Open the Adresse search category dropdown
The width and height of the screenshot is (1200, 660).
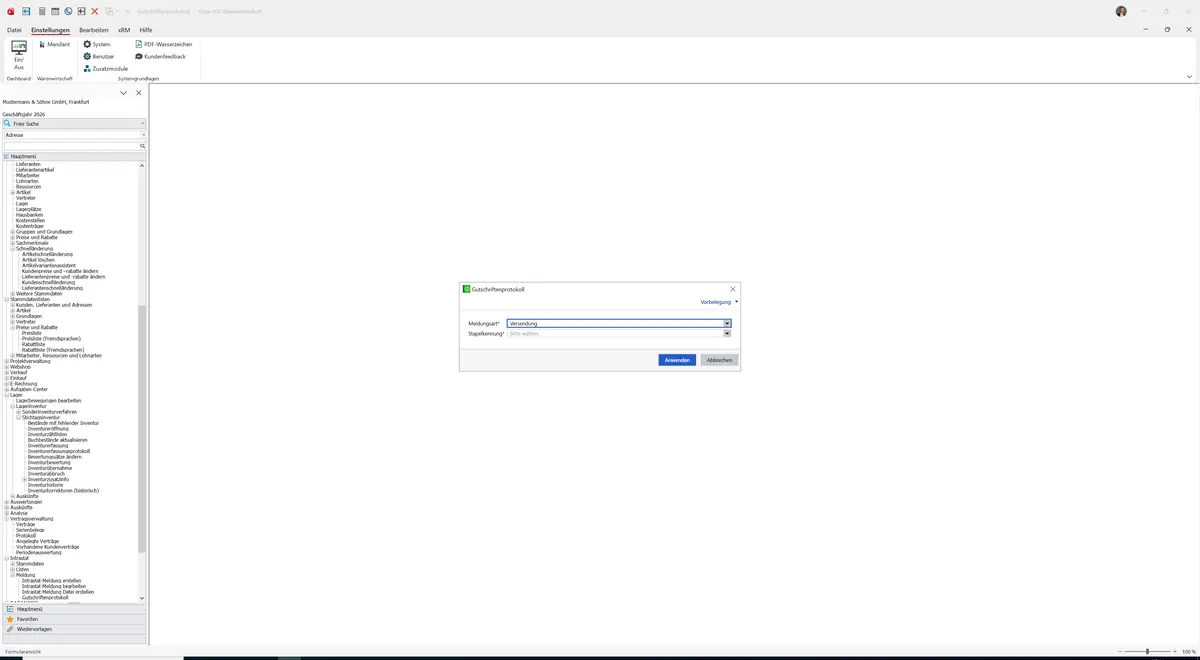(143, 135)
